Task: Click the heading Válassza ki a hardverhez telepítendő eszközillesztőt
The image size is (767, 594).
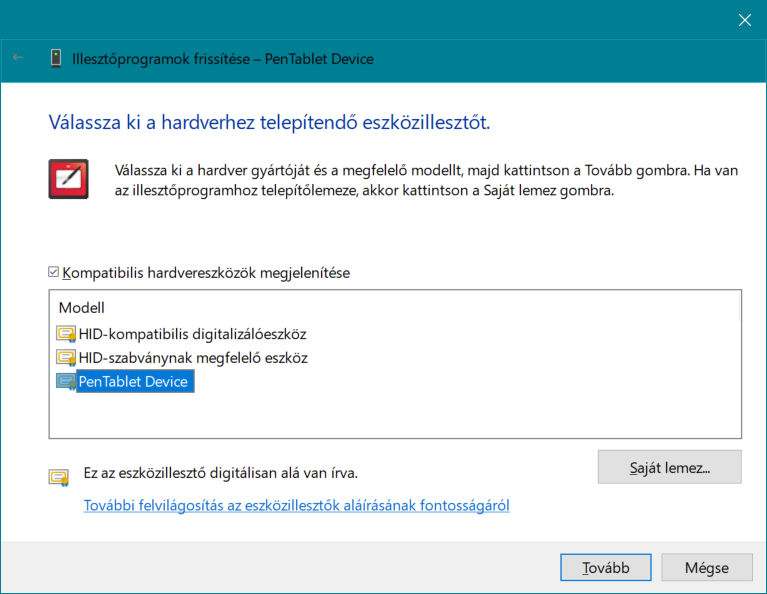Action: click(269, 122)
